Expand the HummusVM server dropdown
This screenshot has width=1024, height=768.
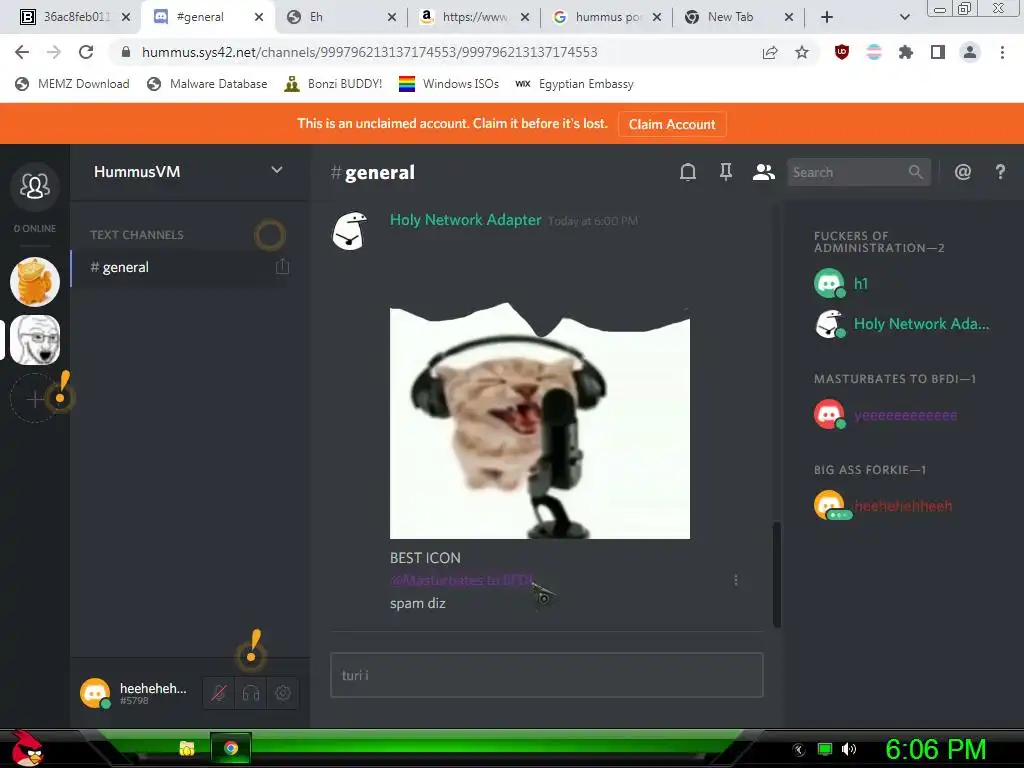pyautogui.click(x=276, y=170)
